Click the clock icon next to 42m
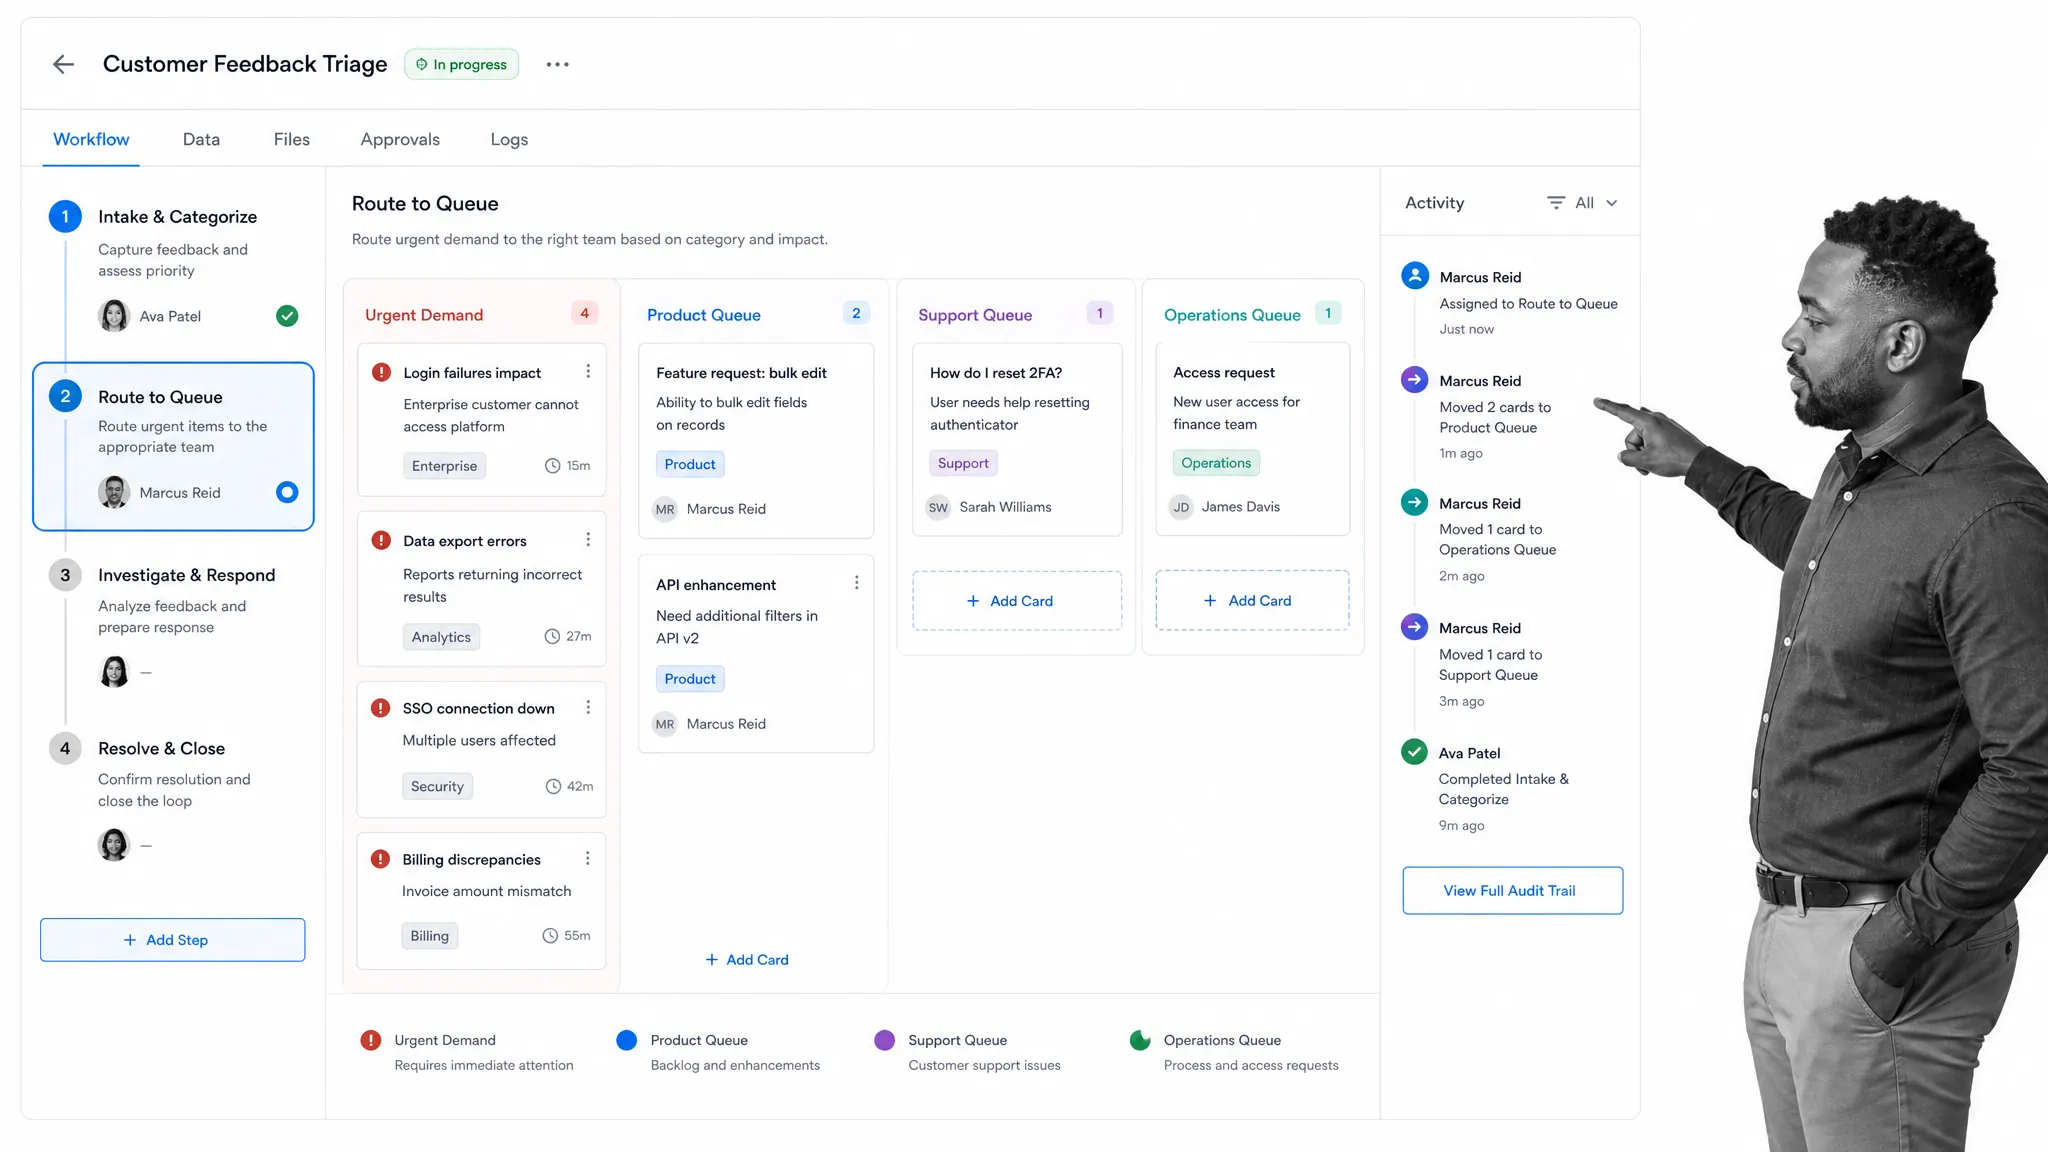 tap(553, 786)
